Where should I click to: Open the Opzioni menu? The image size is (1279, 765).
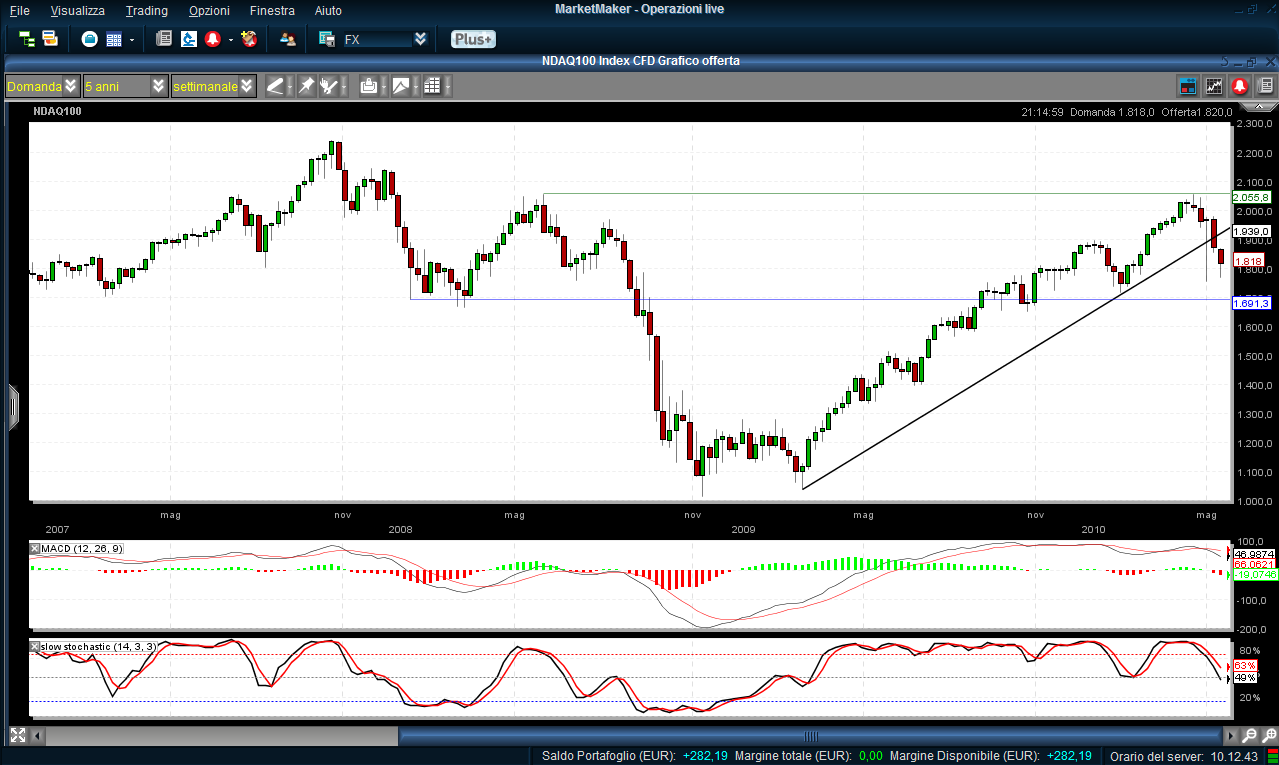(x=207, y=10)
